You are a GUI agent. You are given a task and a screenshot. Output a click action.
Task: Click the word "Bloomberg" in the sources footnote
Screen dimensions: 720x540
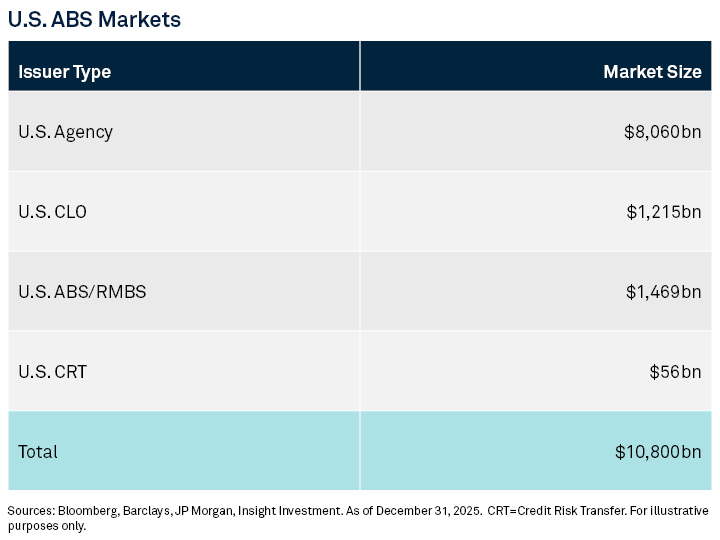(x=85, y=511)
